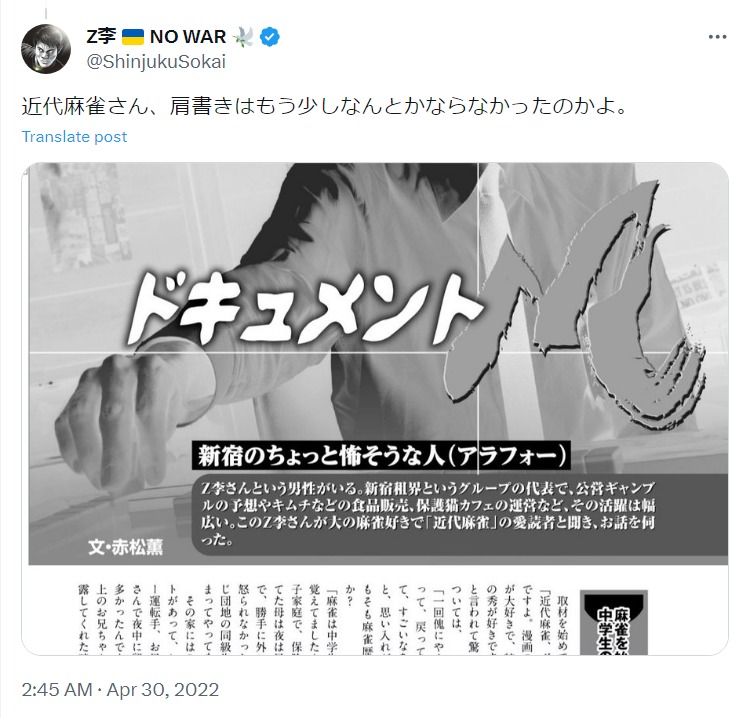Open the @ShinjukuSokai handle link
The height and width of the screenshot is (718, 736).
point(156,61)
